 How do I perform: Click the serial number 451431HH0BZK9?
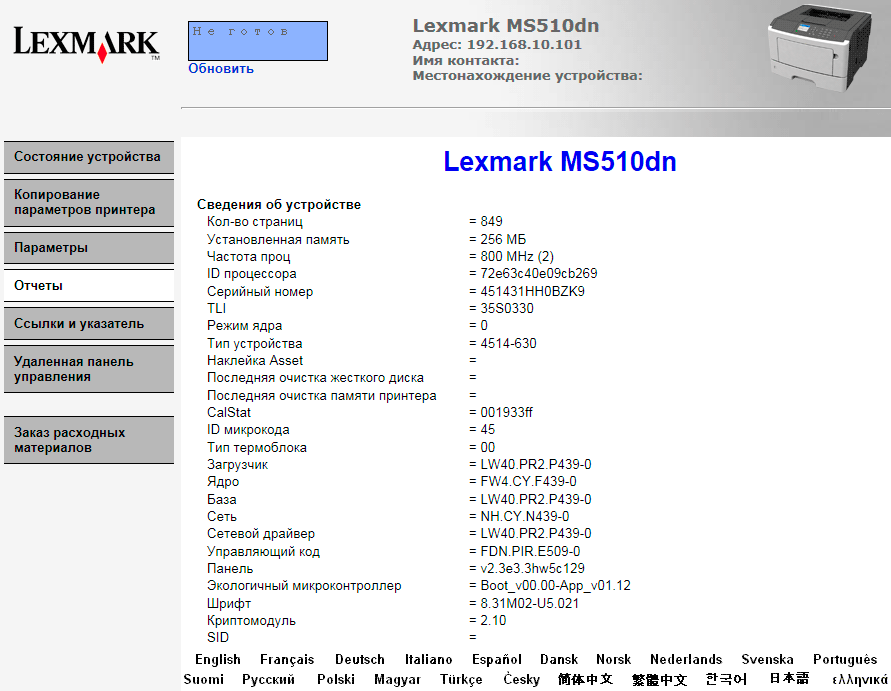click(x=532, y=292)
